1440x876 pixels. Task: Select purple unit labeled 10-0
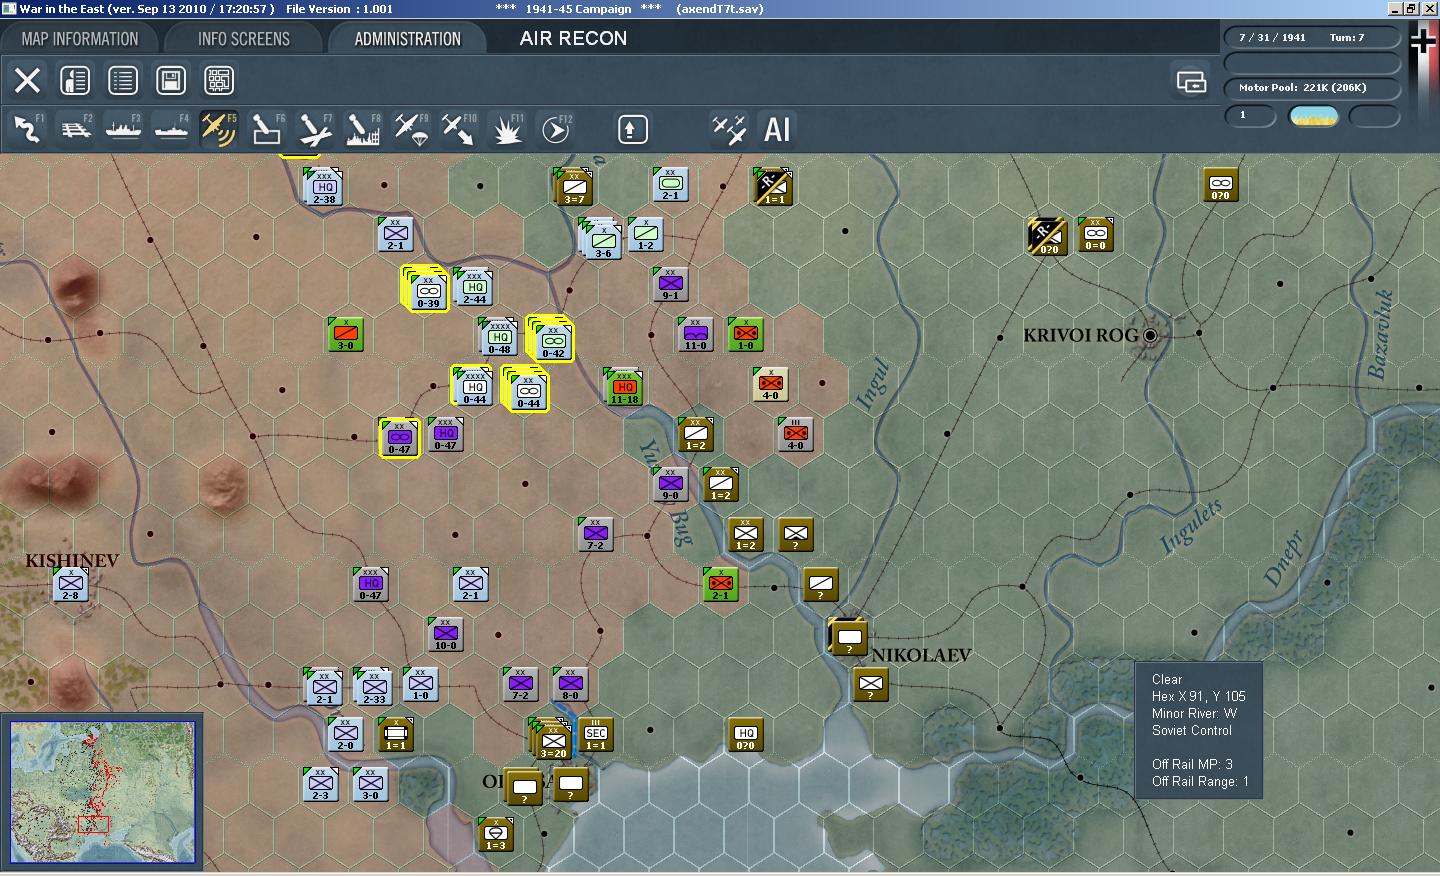coord(445,634)
